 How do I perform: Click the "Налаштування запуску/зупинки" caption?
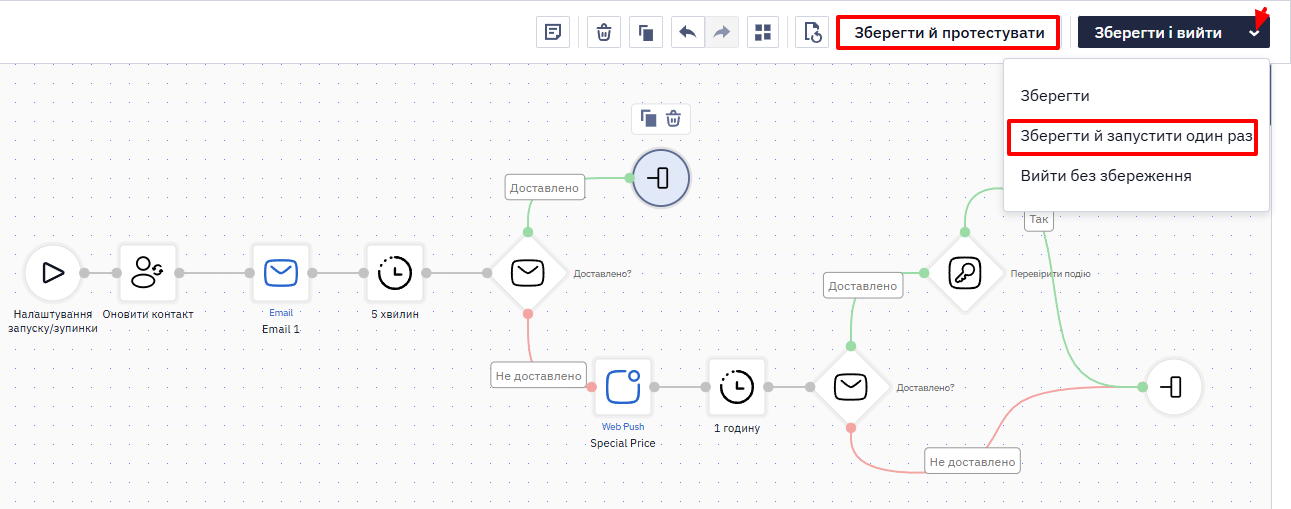[x=53, y=321]
